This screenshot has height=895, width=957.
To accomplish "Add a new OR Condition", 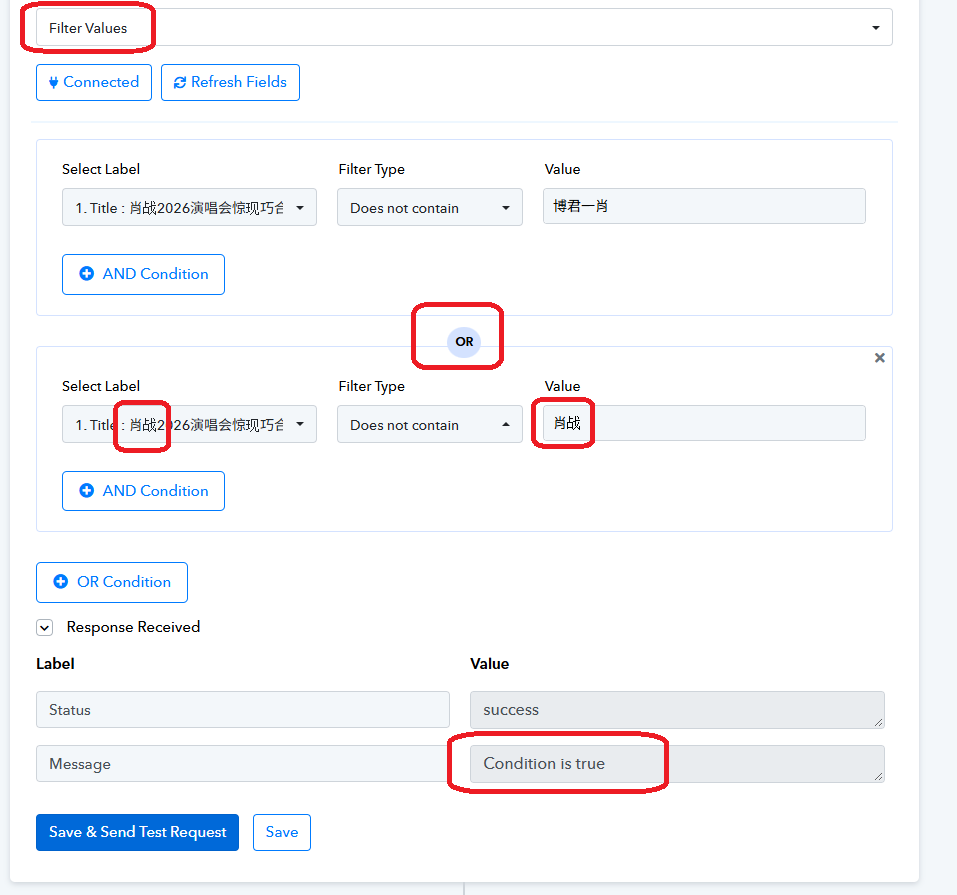I will click(112, 582).
